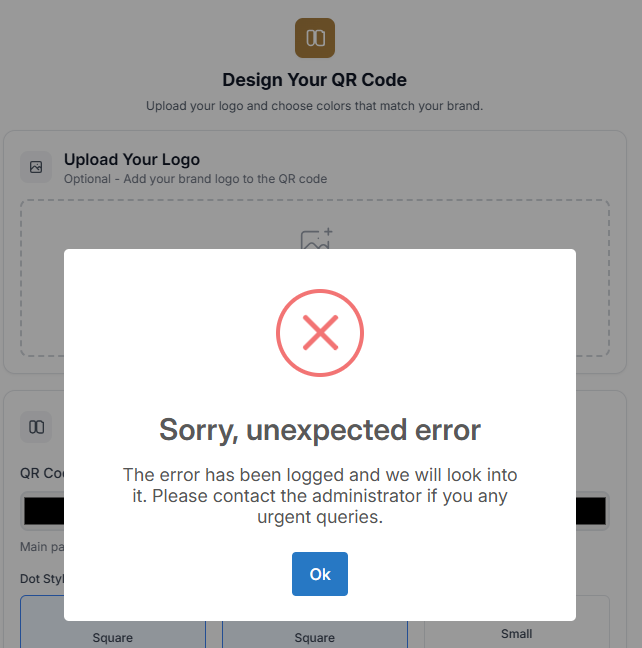Click the error has been logged message

point(320,496)
